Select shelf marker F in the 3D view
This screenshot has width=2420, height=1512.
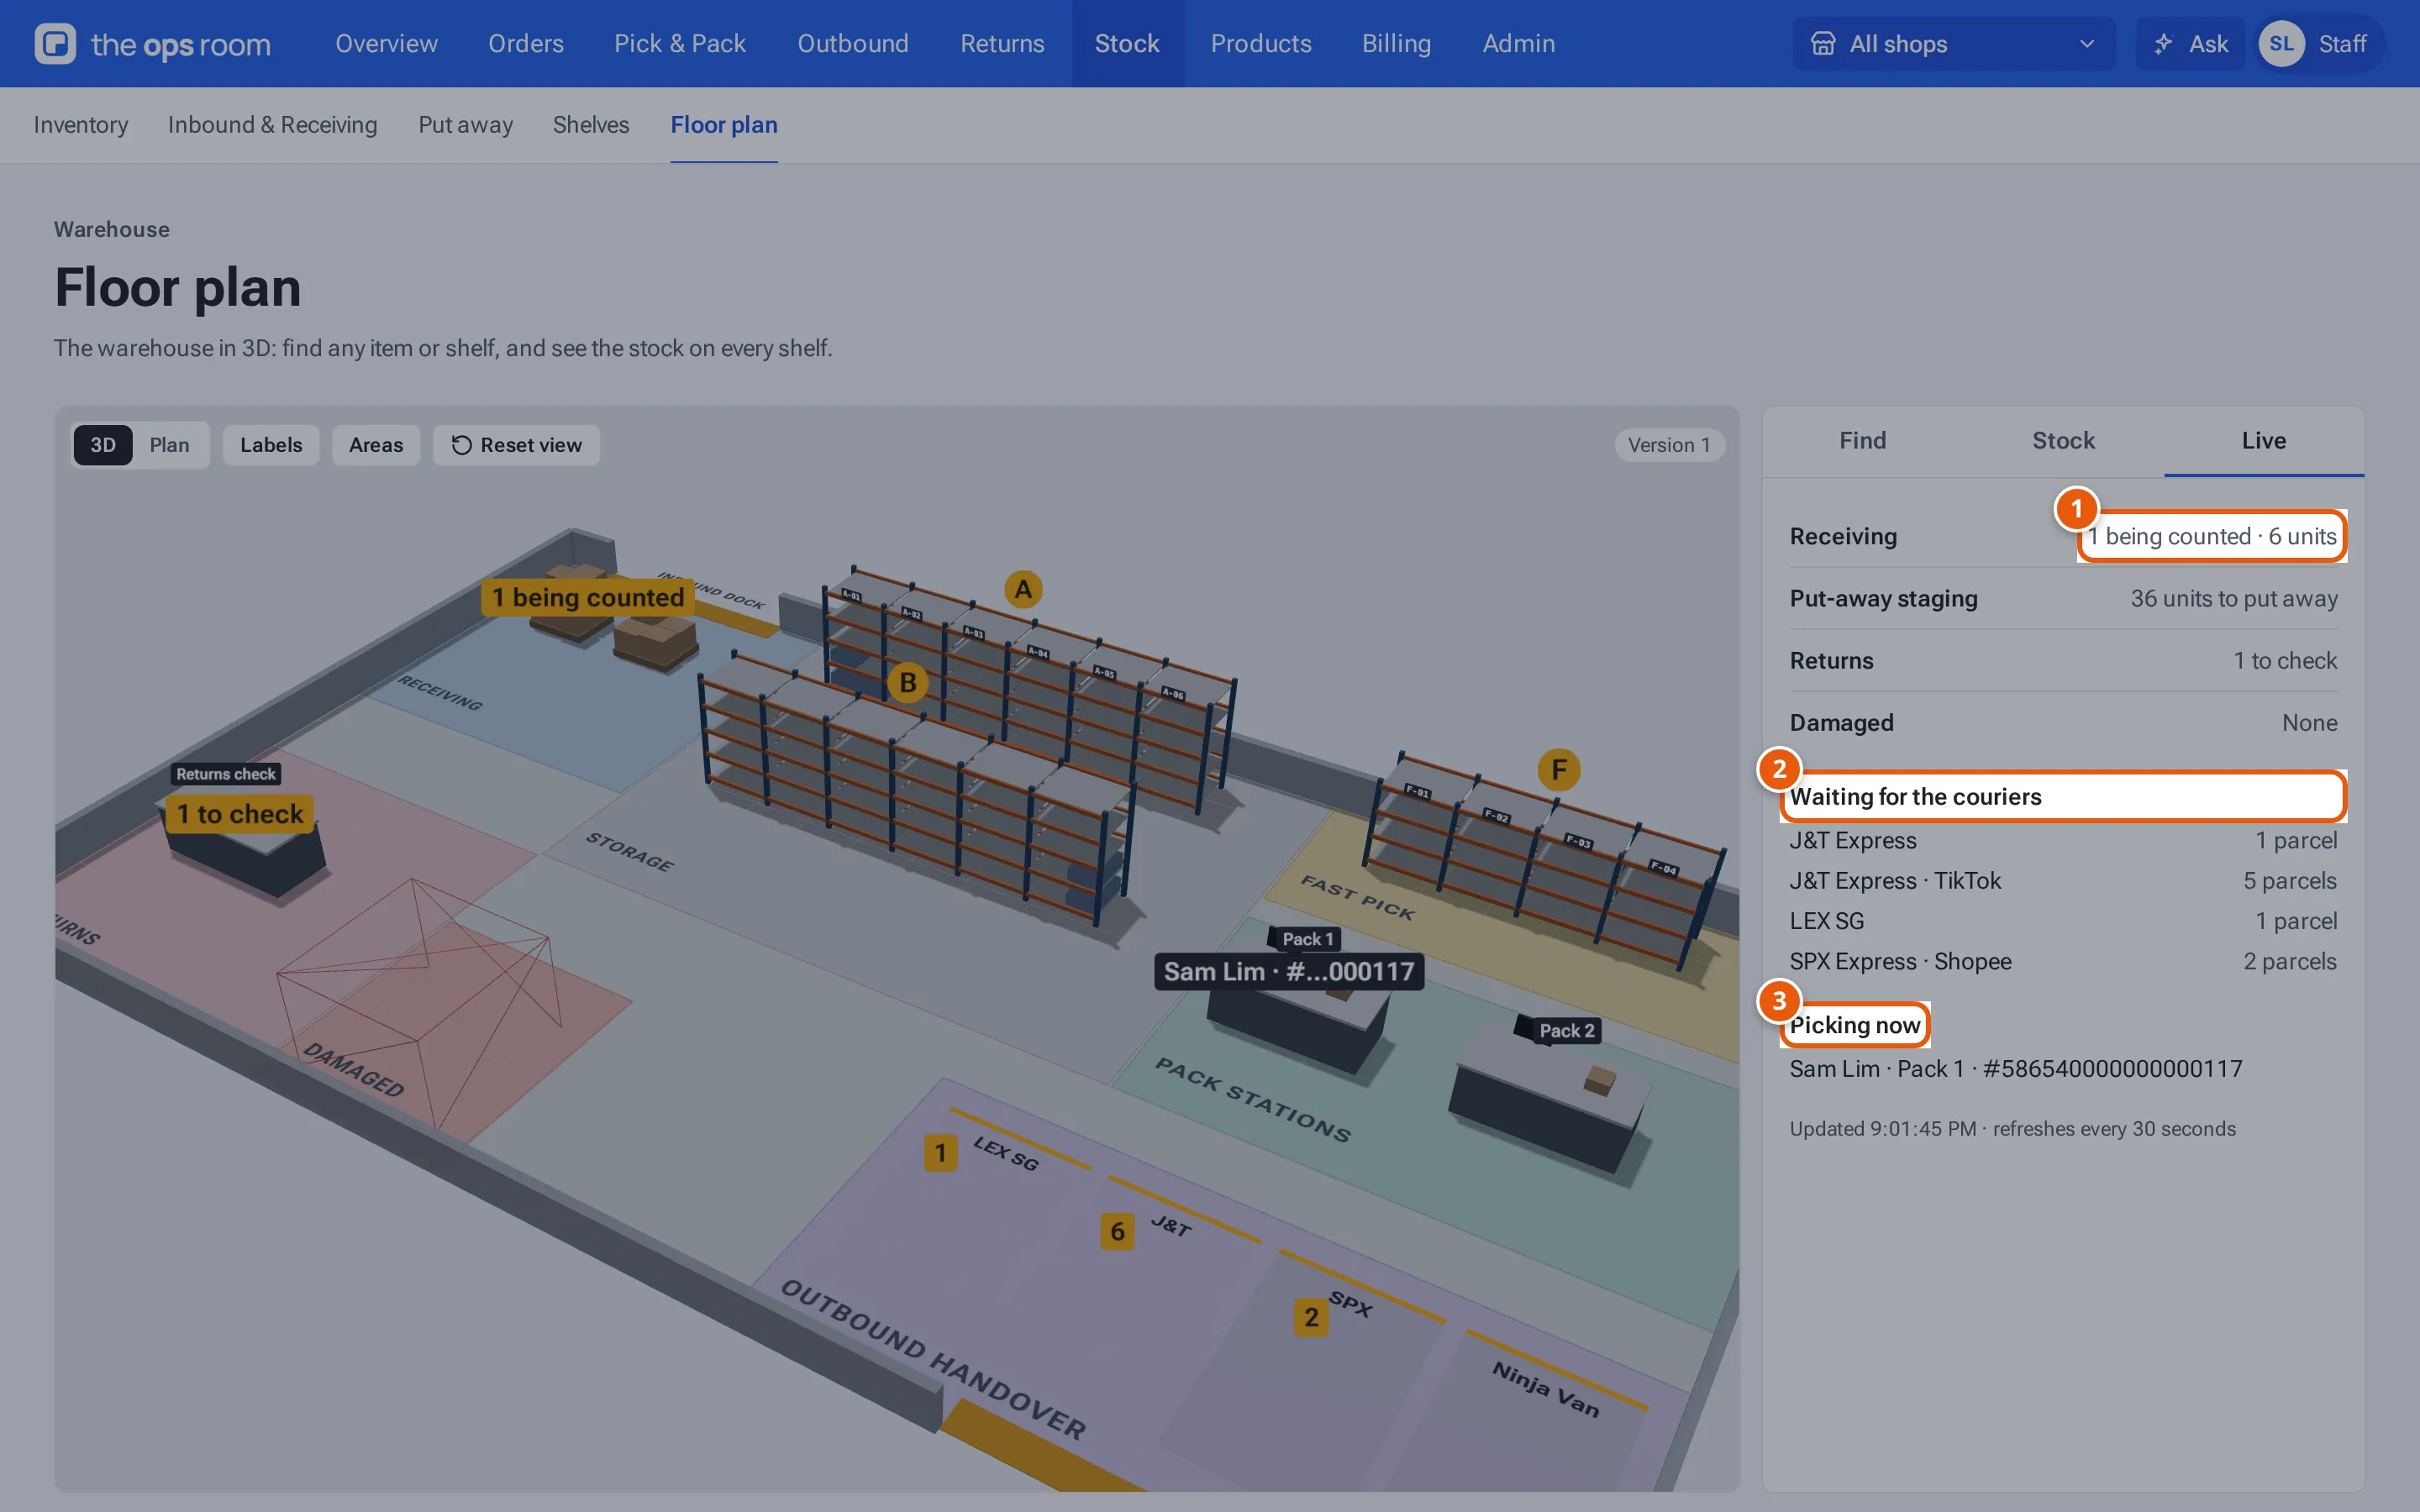tap(1559, 770)
